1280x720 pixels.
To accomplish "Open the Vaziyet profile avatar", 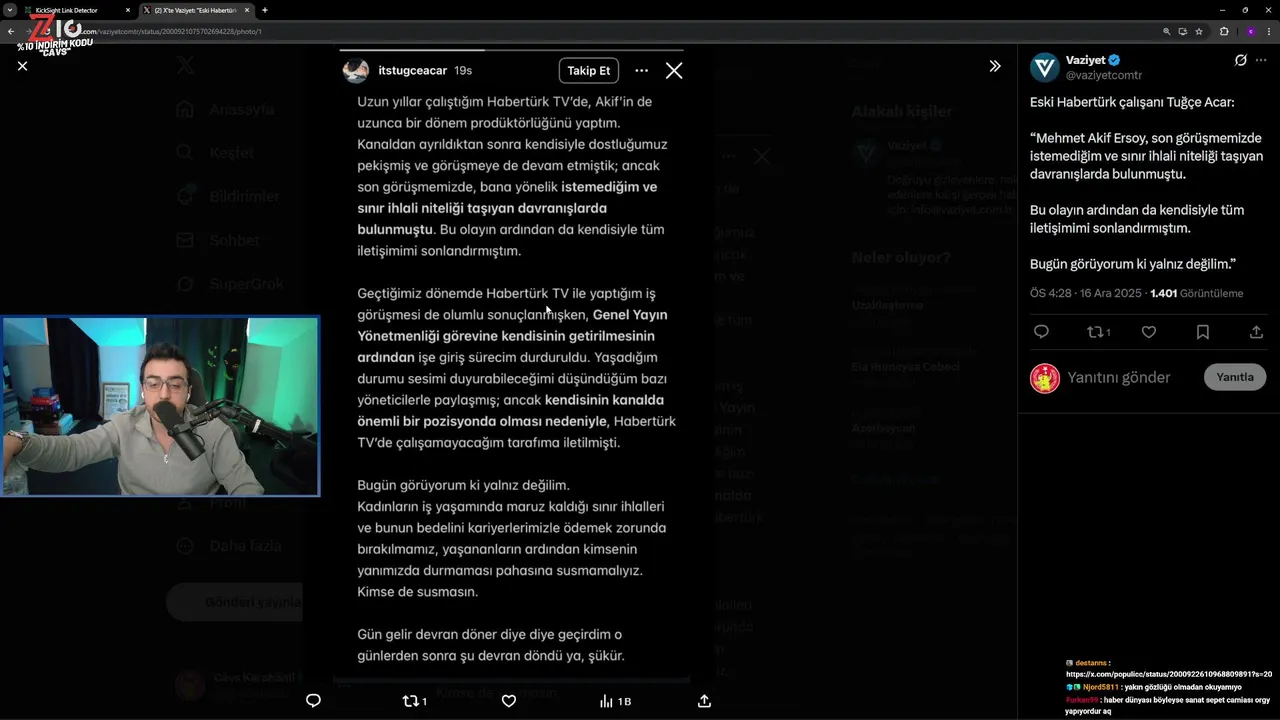I will tap(1045, 67).
